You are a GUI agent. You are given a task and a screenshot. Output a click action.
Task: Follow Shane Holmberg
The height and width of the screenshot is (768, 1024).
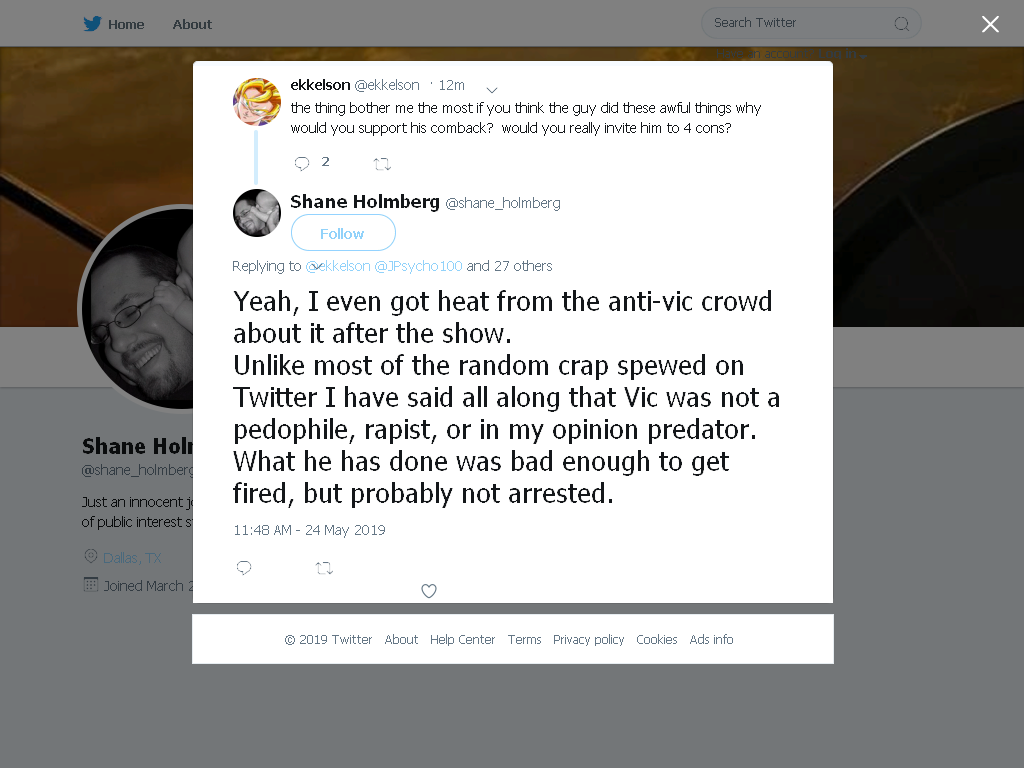(343, 232)
